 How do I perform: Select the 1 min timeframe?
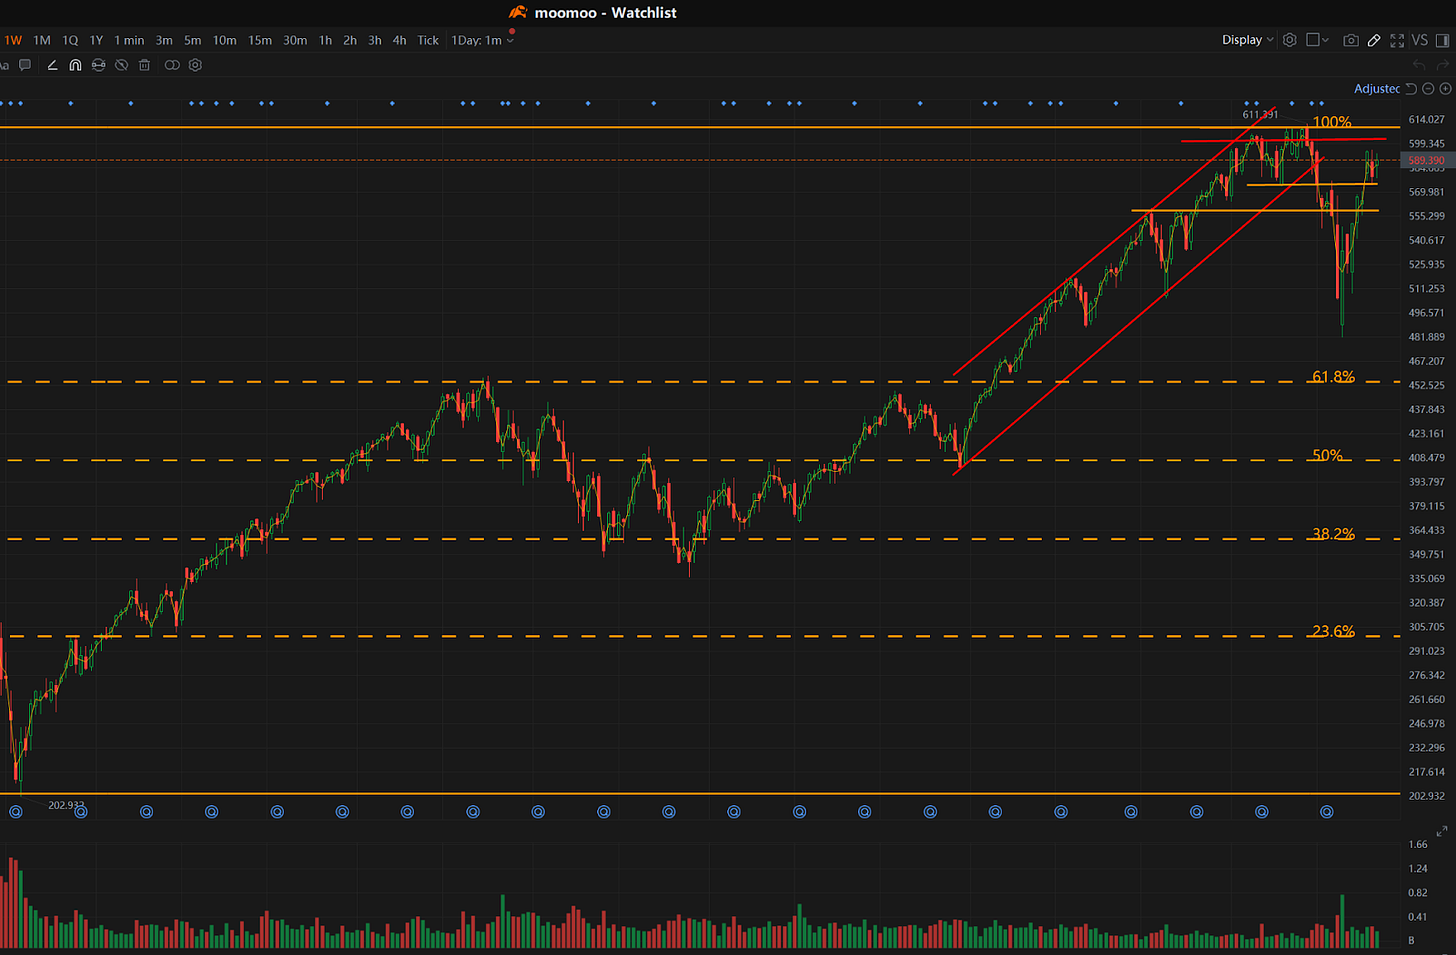(129, 40)
